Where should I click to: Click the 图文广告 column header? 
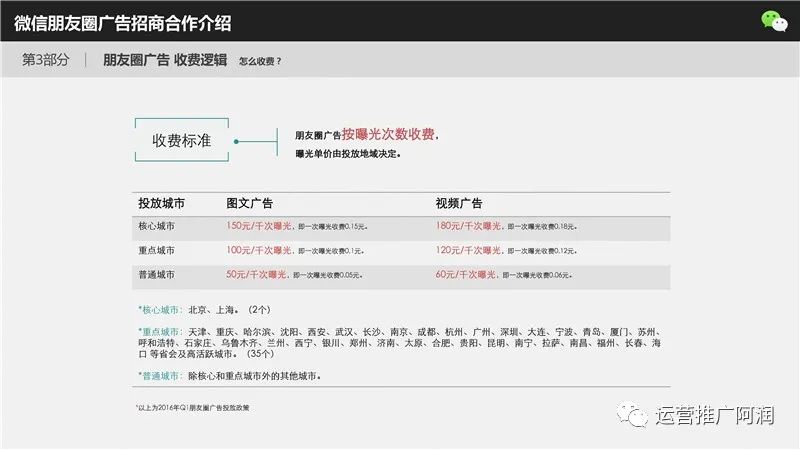pyautogui.click(x=249, y=204)
